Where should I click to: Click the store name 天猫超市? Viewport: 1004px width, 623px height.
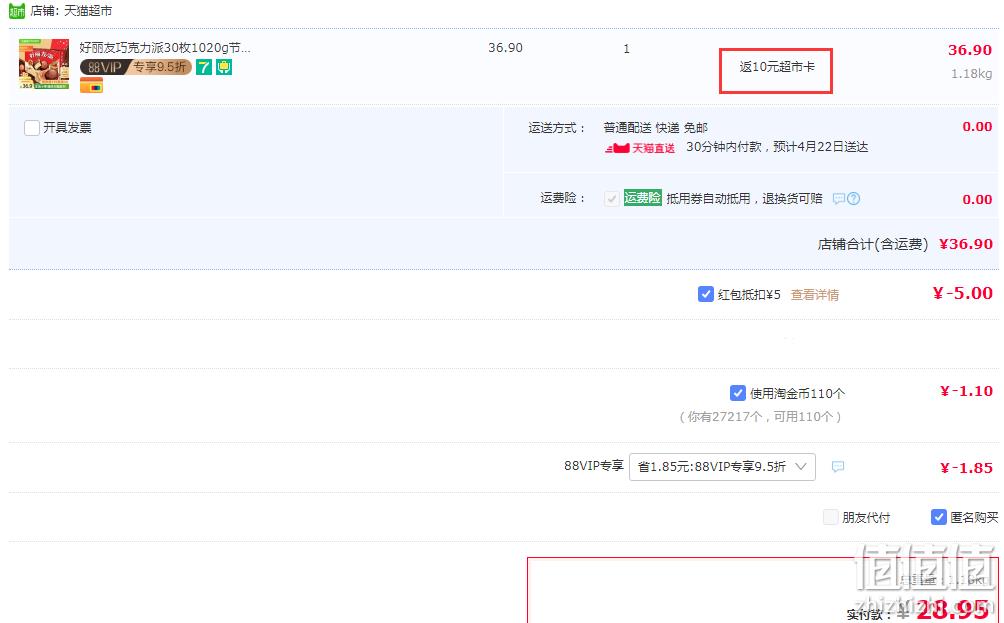[x=88, y=11]
